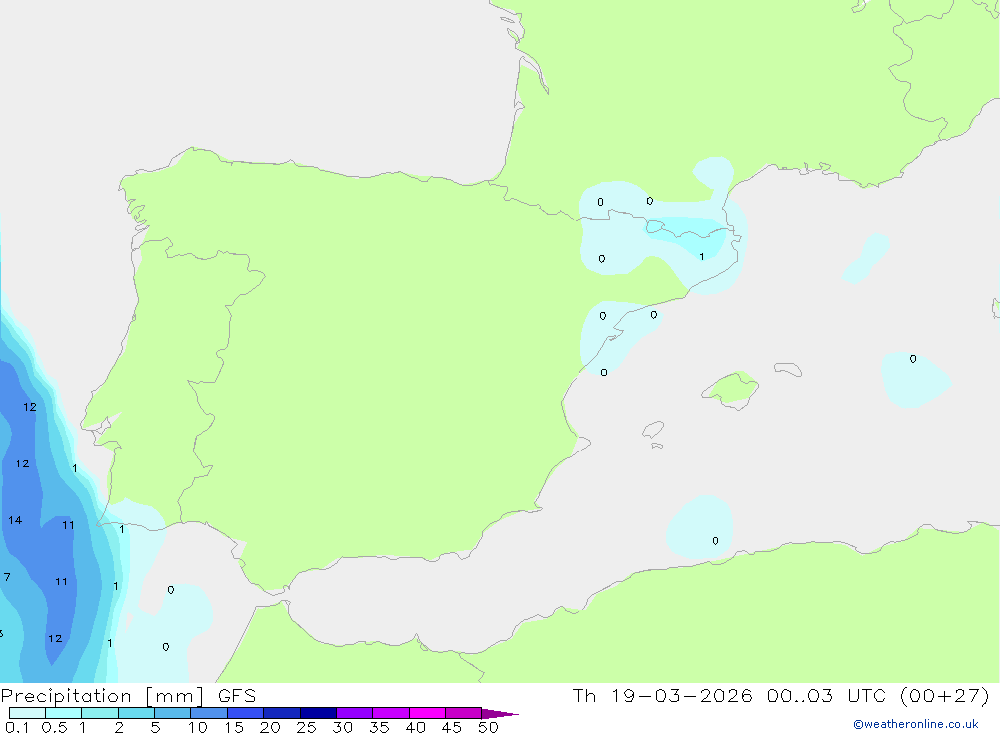Click the 15–20 mm legend color segment
The image size is (1000, 733).
[x=245, y=713]
